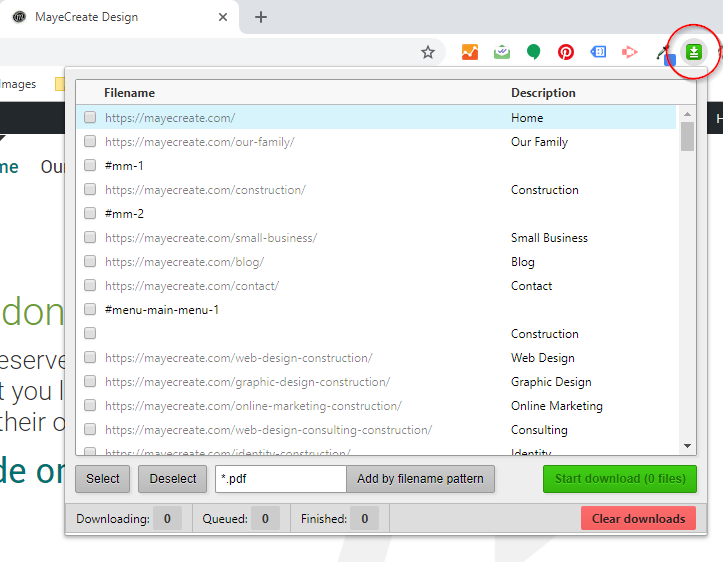Click the our-family/ URL text
This screenshot has width=723, height=562.
point(200,142)
